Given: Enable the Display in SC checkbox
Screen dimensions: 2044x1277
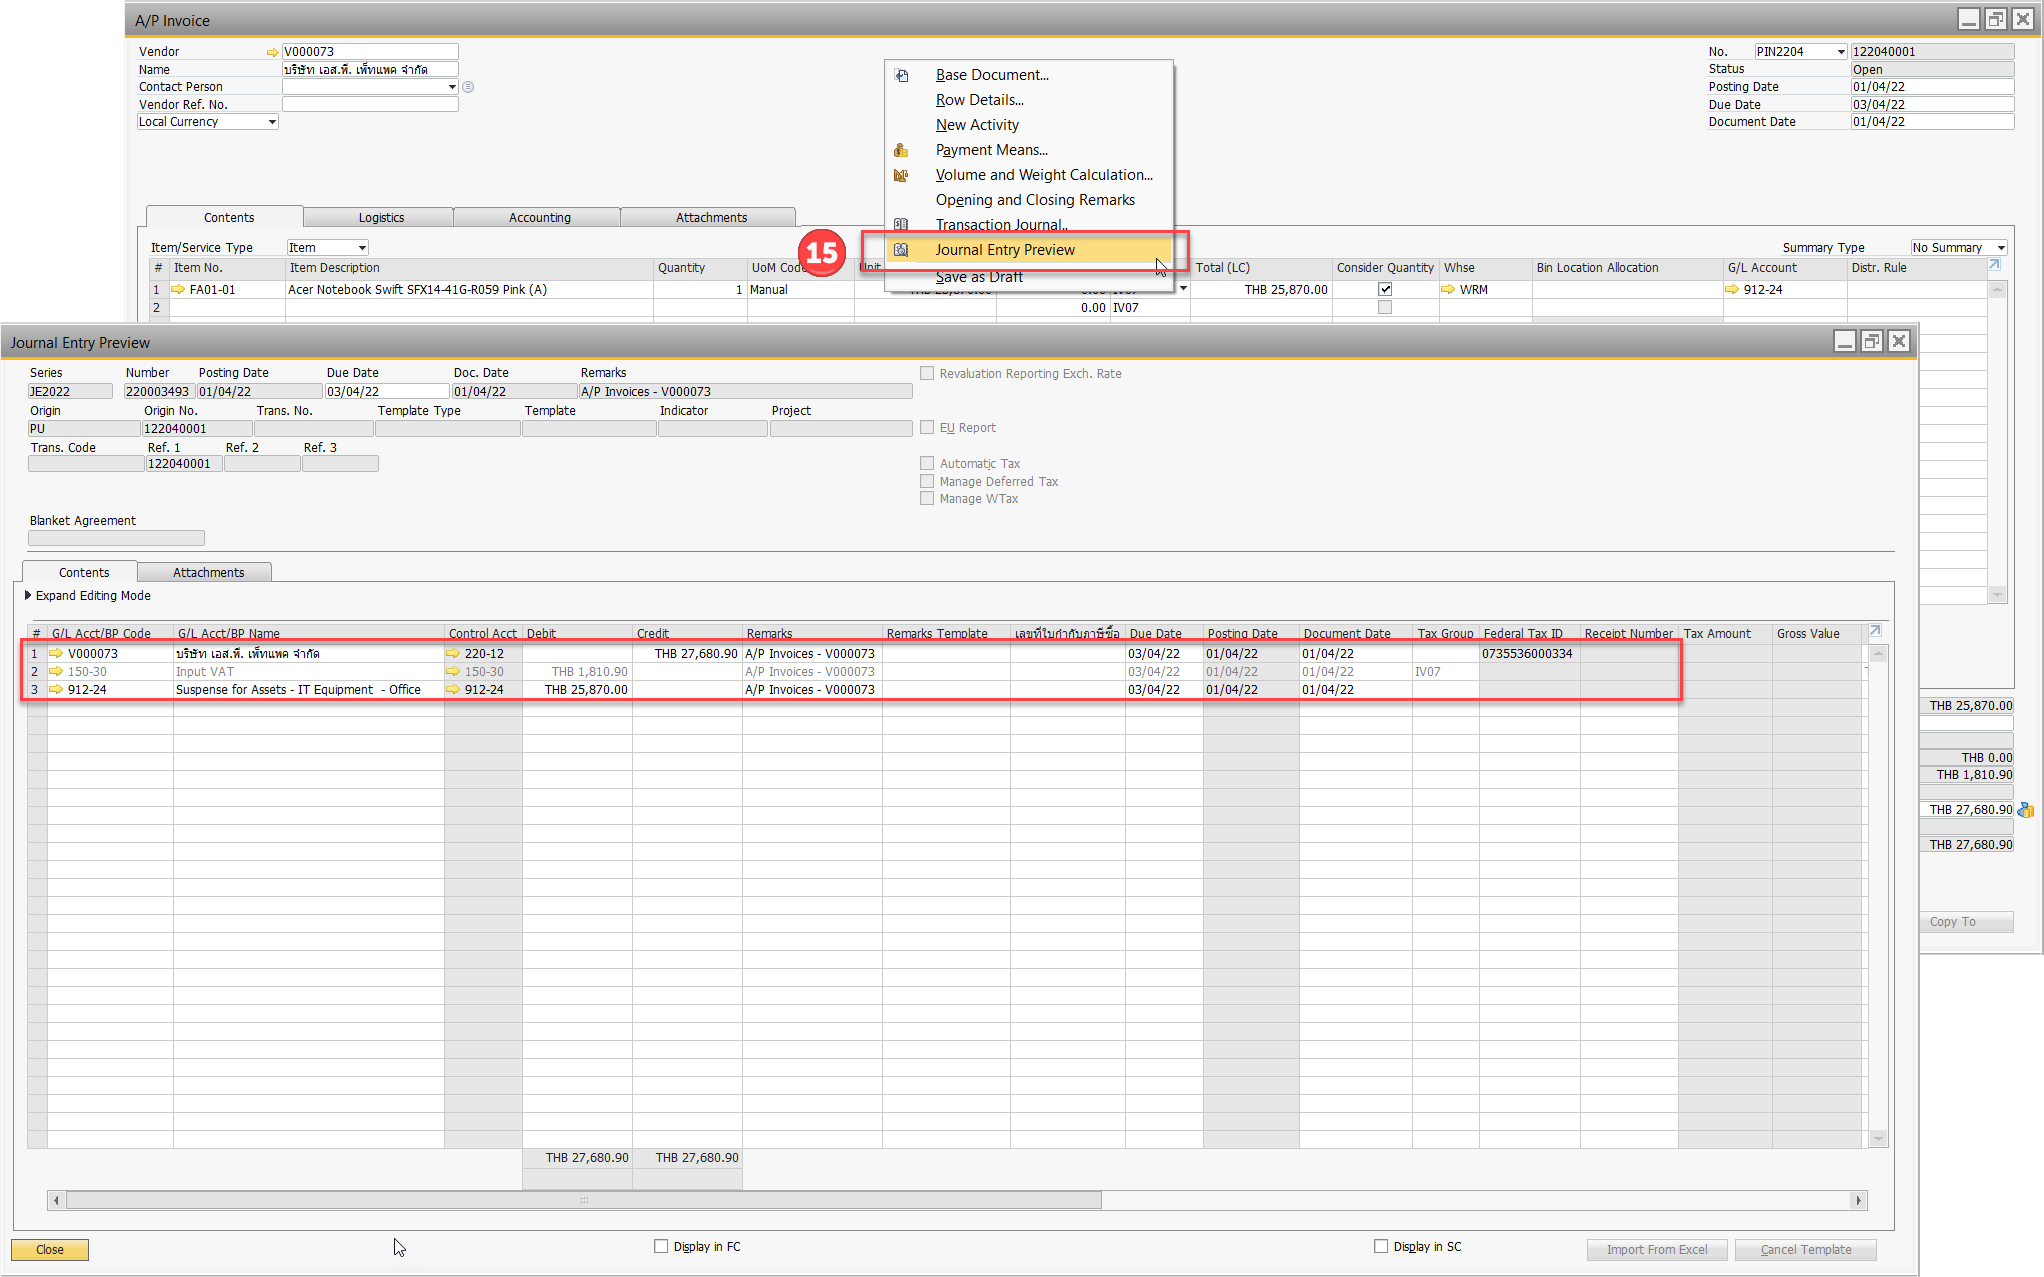Looking at the screenshot, I should click(x=1381, y=1246).
